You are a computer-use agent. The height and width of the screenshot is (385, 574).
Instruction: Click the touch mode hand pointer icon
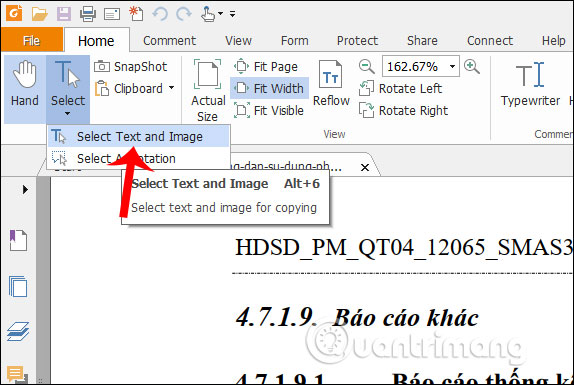(x=208, y=14)
